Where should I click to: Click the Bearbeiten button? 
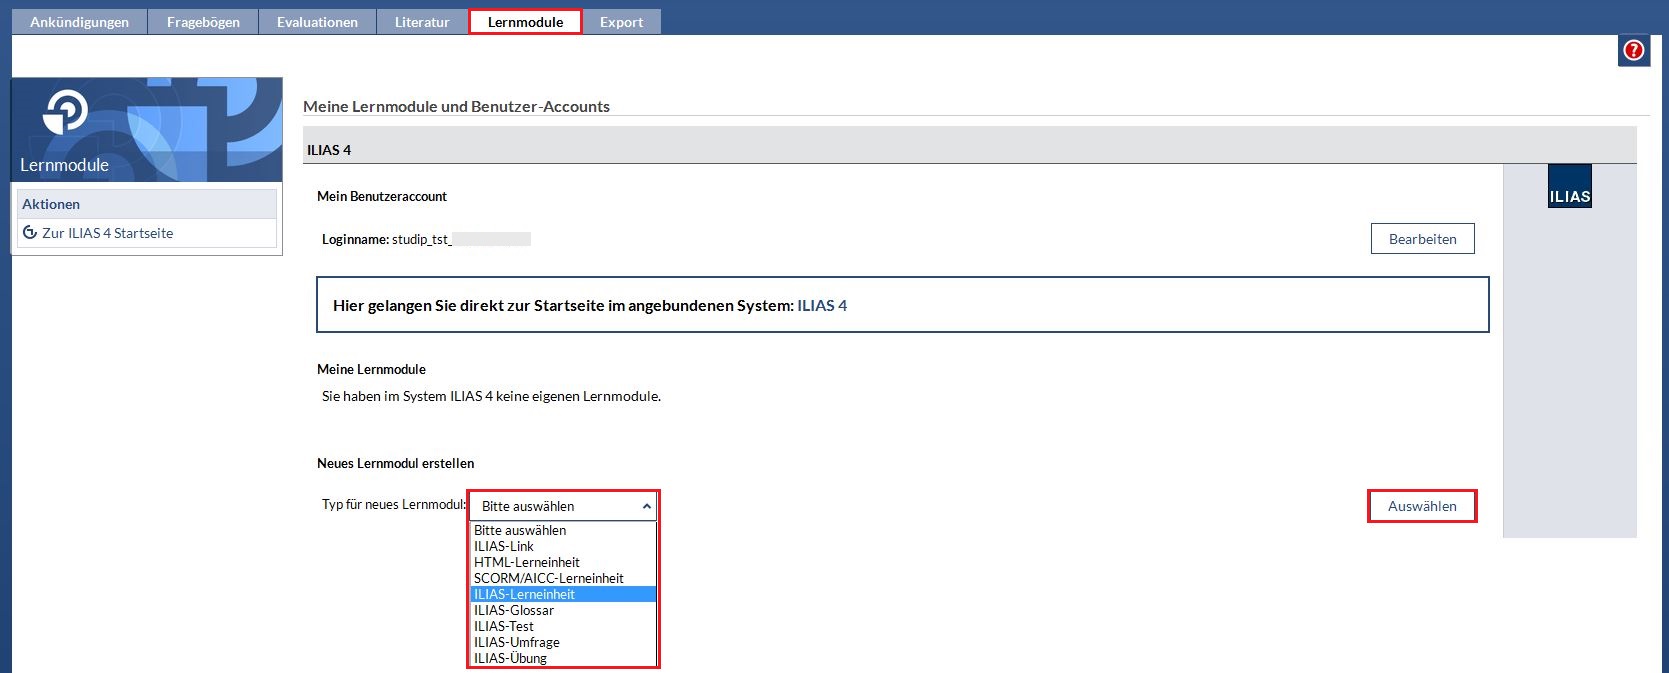point(1422,239)
